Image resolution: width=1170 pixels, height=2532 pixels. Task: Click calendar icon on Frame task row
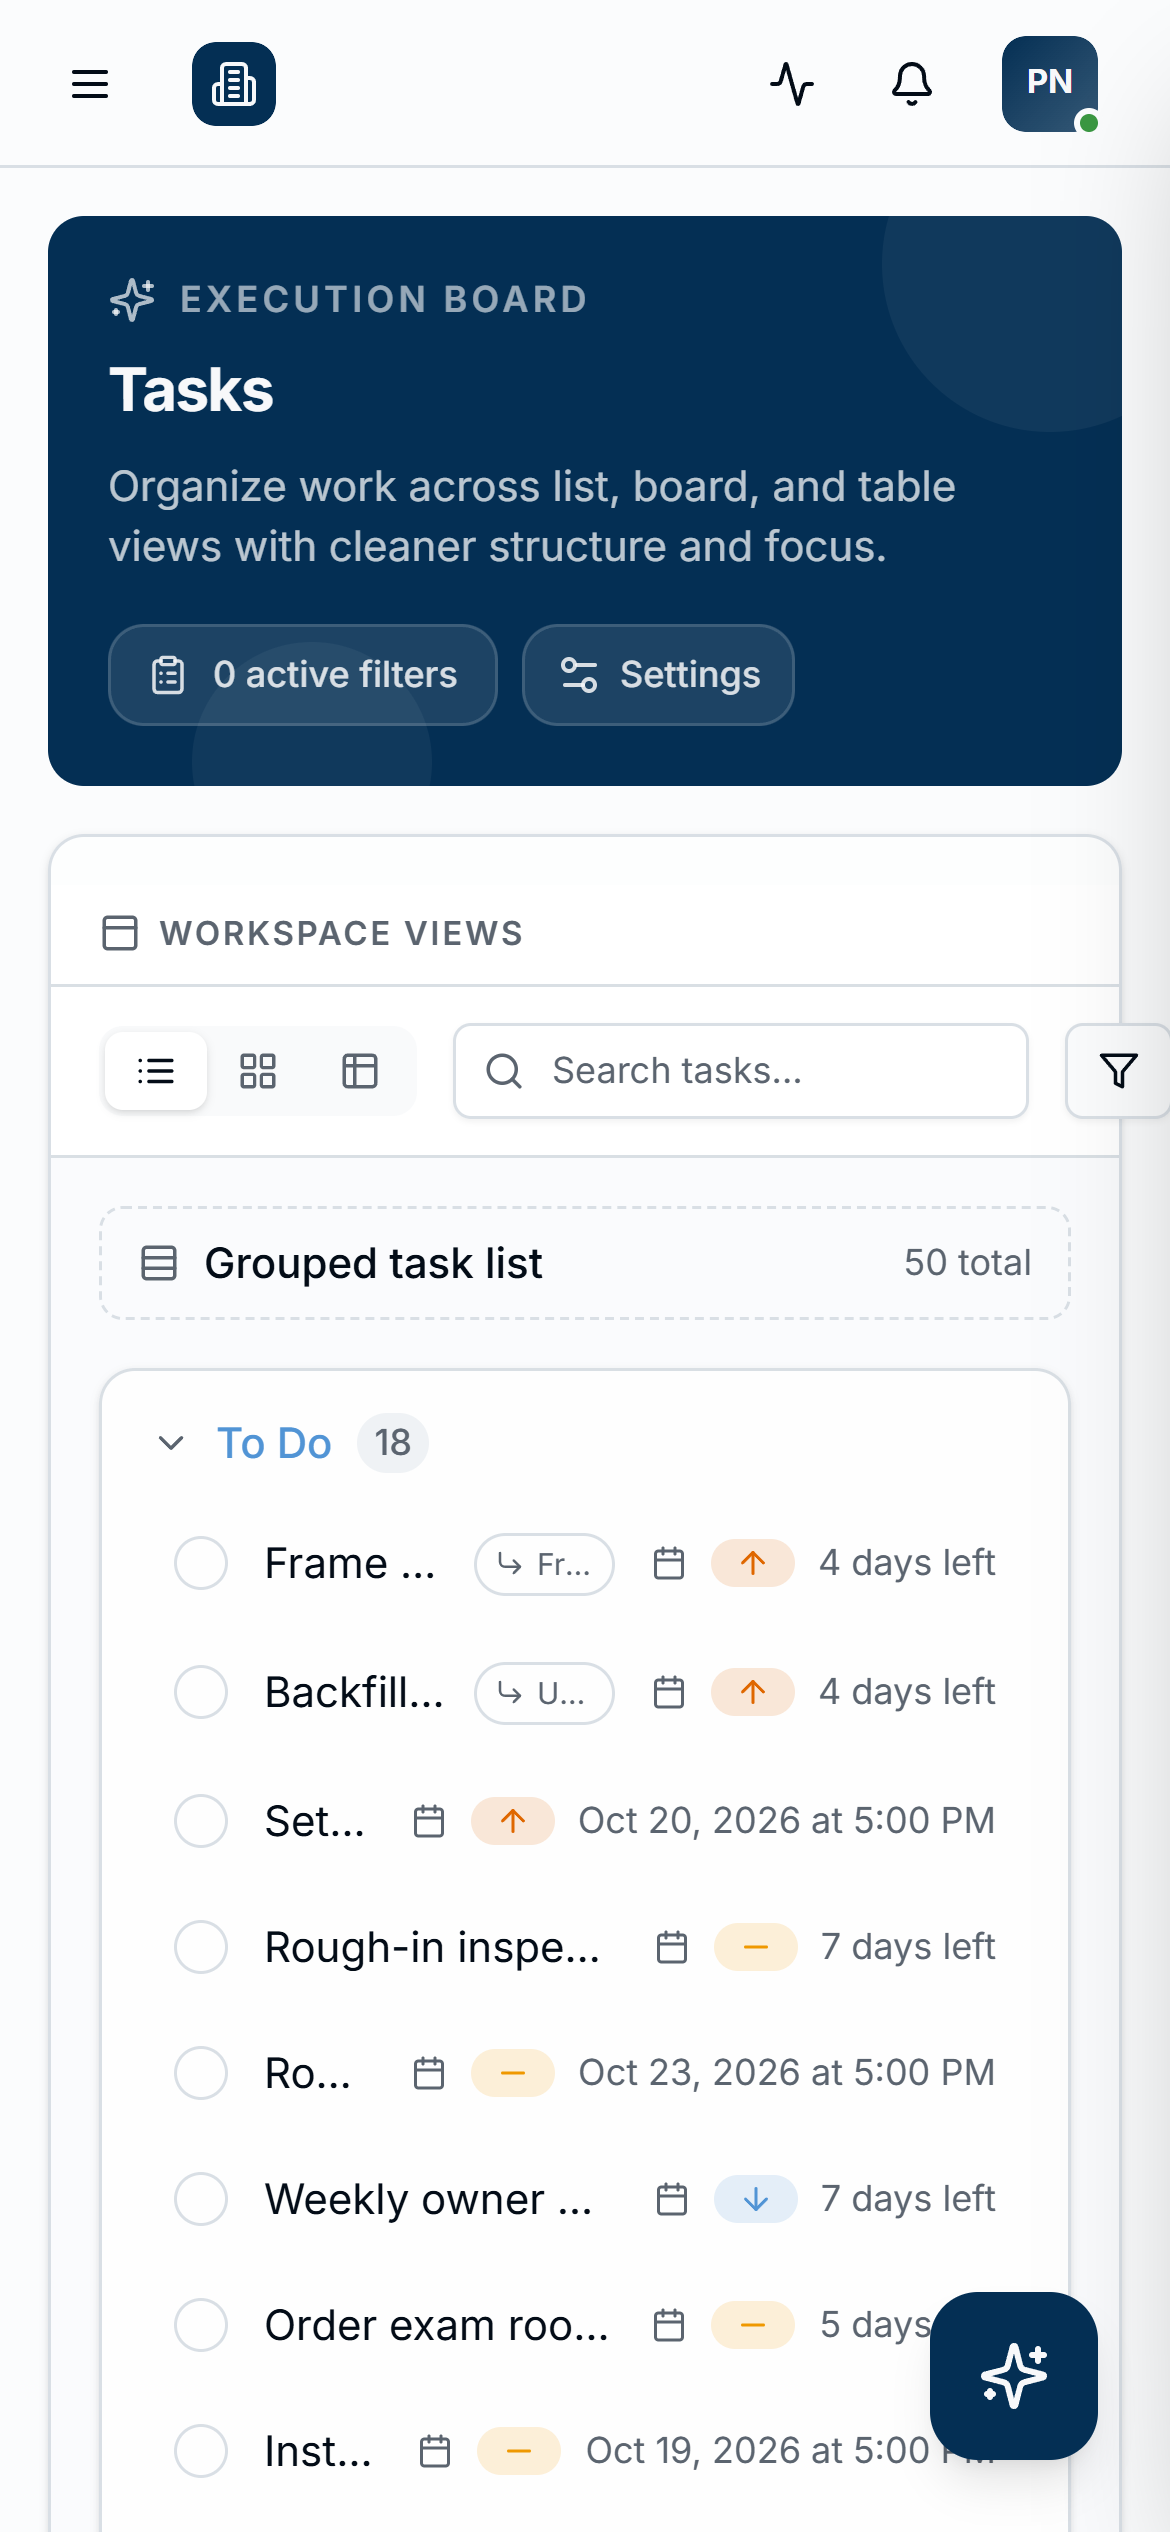pos(669,1563)
